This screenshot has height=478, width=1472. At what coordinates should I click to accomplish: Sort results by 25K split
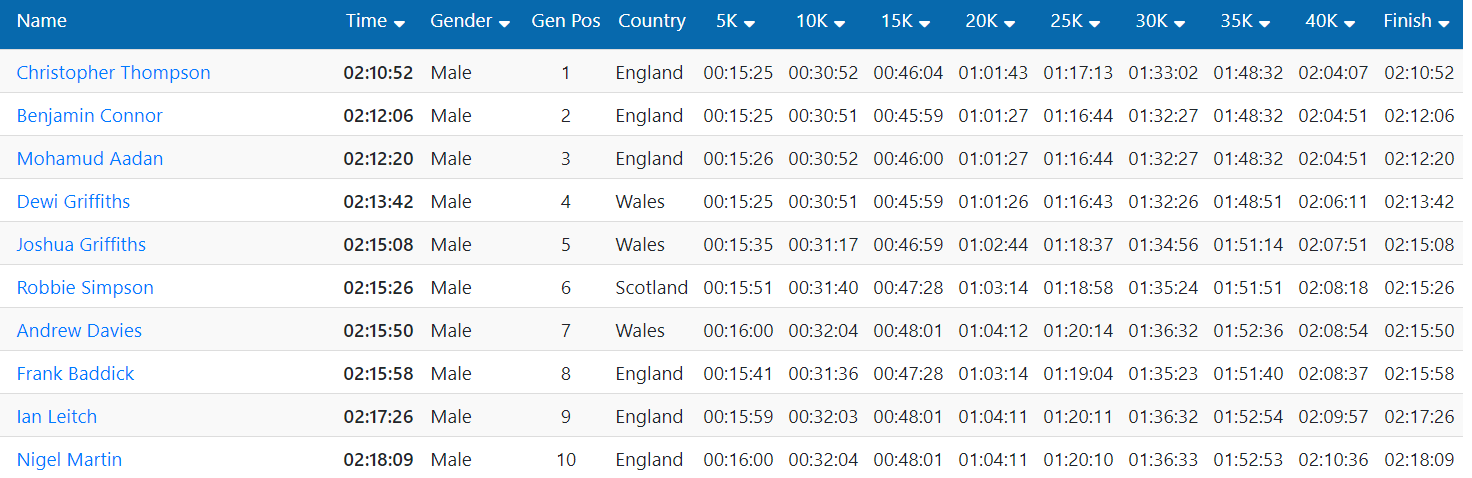click(x=1095, y=24)
